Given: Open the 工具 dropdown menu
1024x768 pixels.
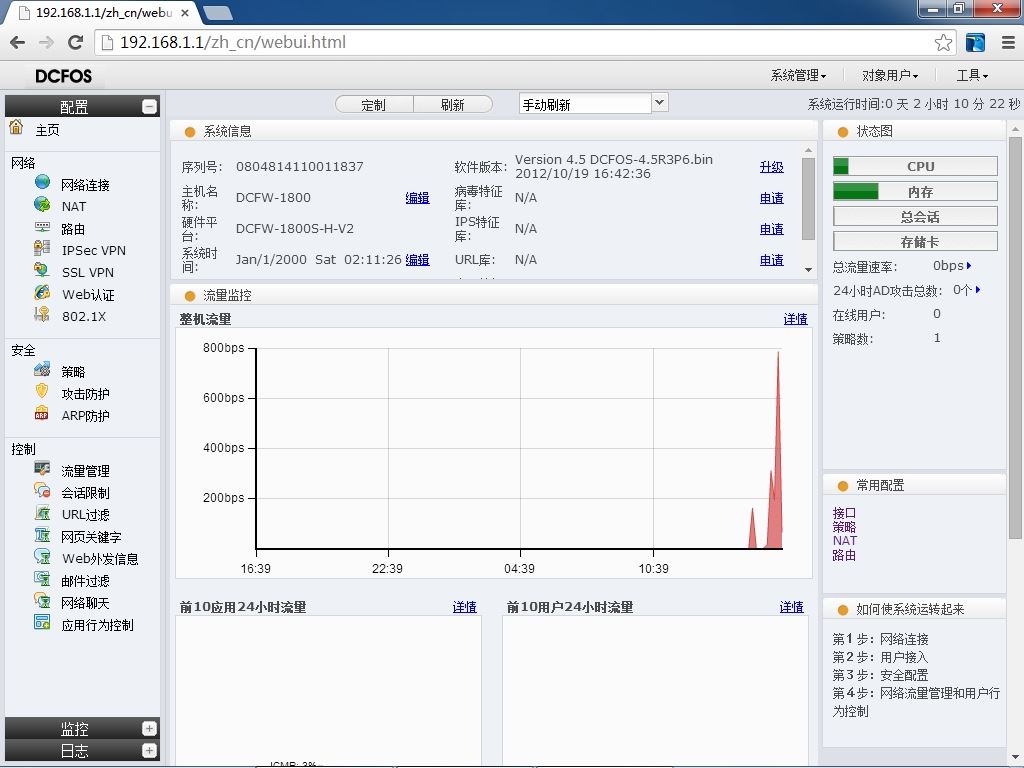Looking at the screenshot, I should [972, 76].
